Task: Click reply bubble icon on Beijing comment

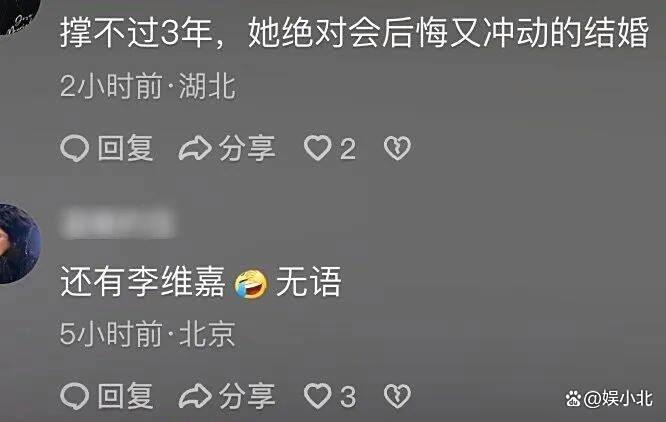Action: coord(75,397)
